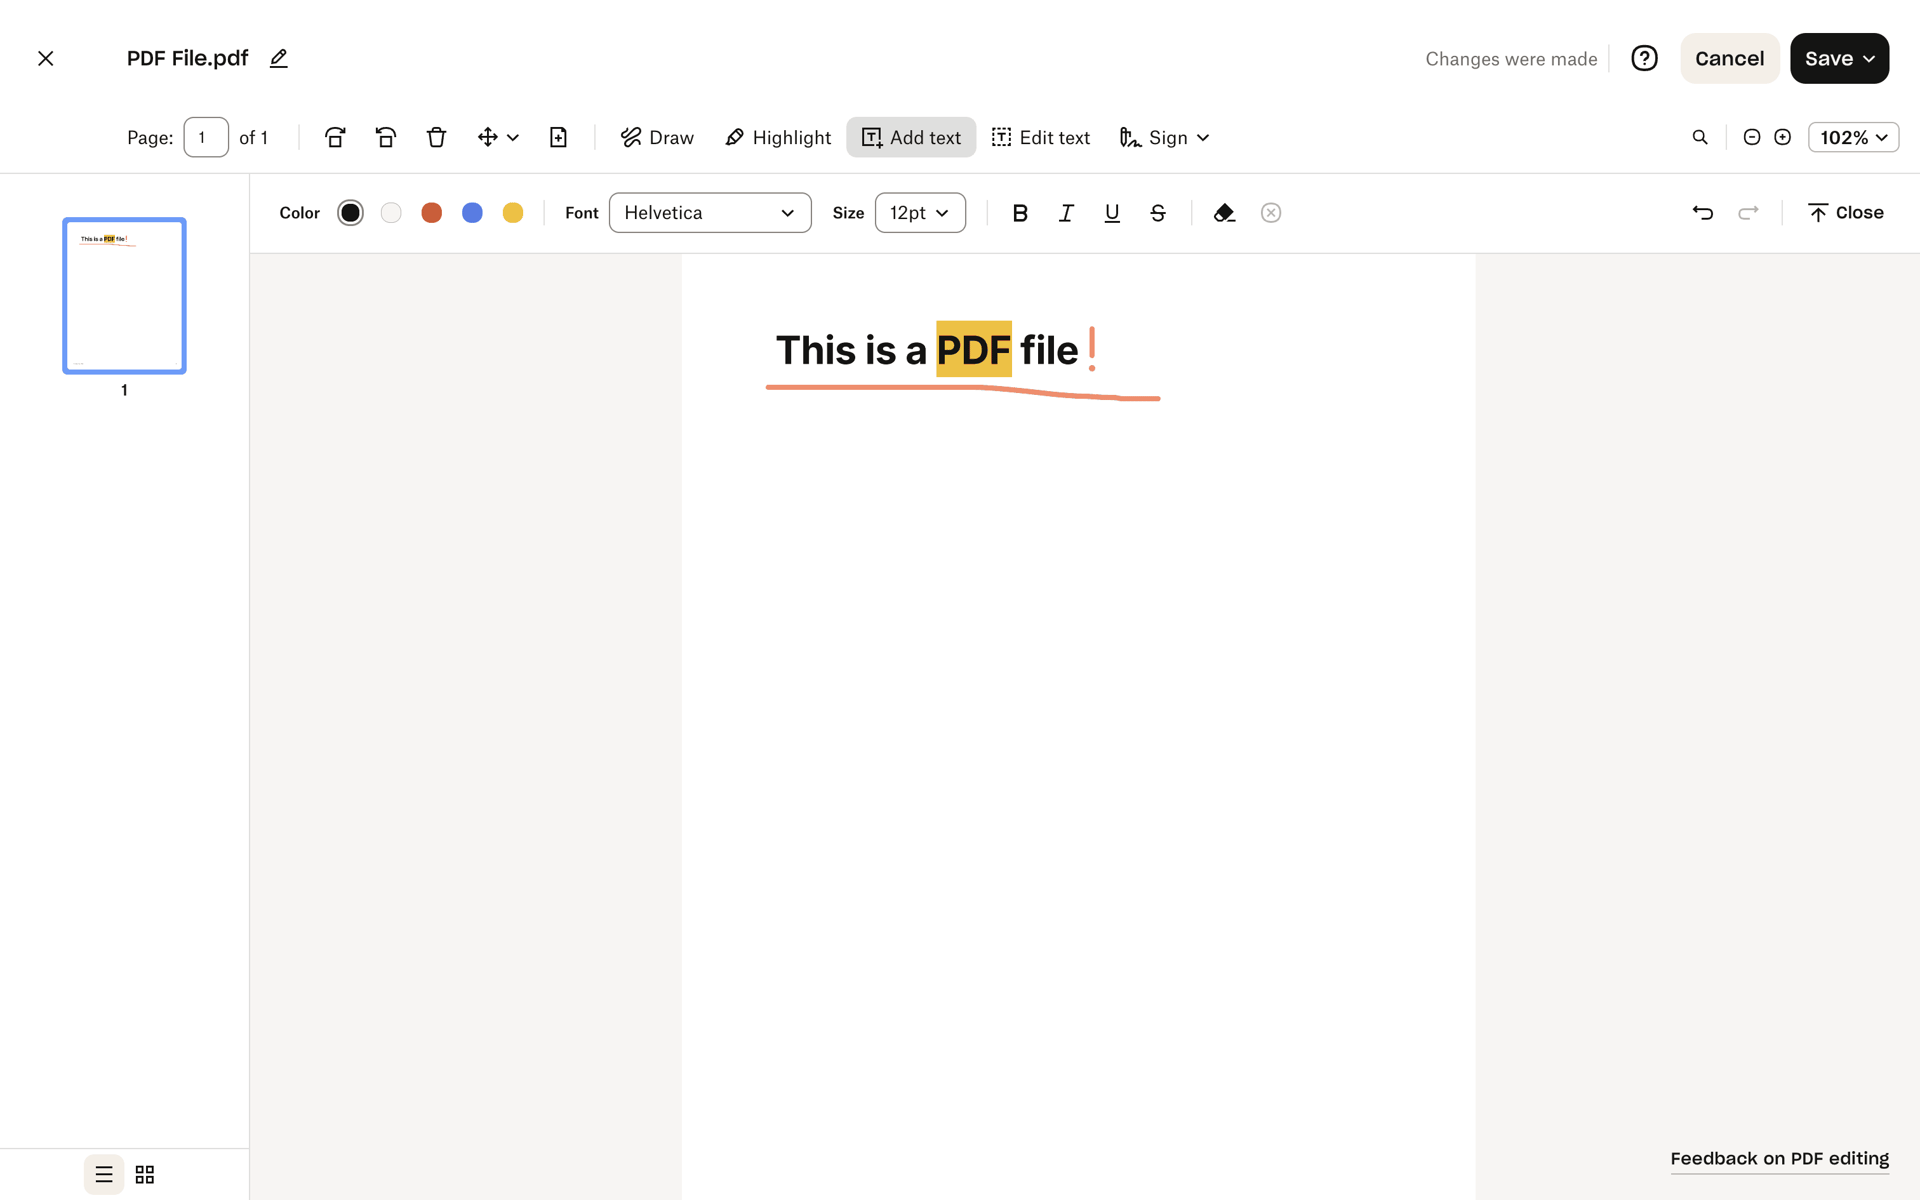Open the 102% zoom level dropdown
This screenshot has height=1200, width=1920.
(x=1853, y=137)
